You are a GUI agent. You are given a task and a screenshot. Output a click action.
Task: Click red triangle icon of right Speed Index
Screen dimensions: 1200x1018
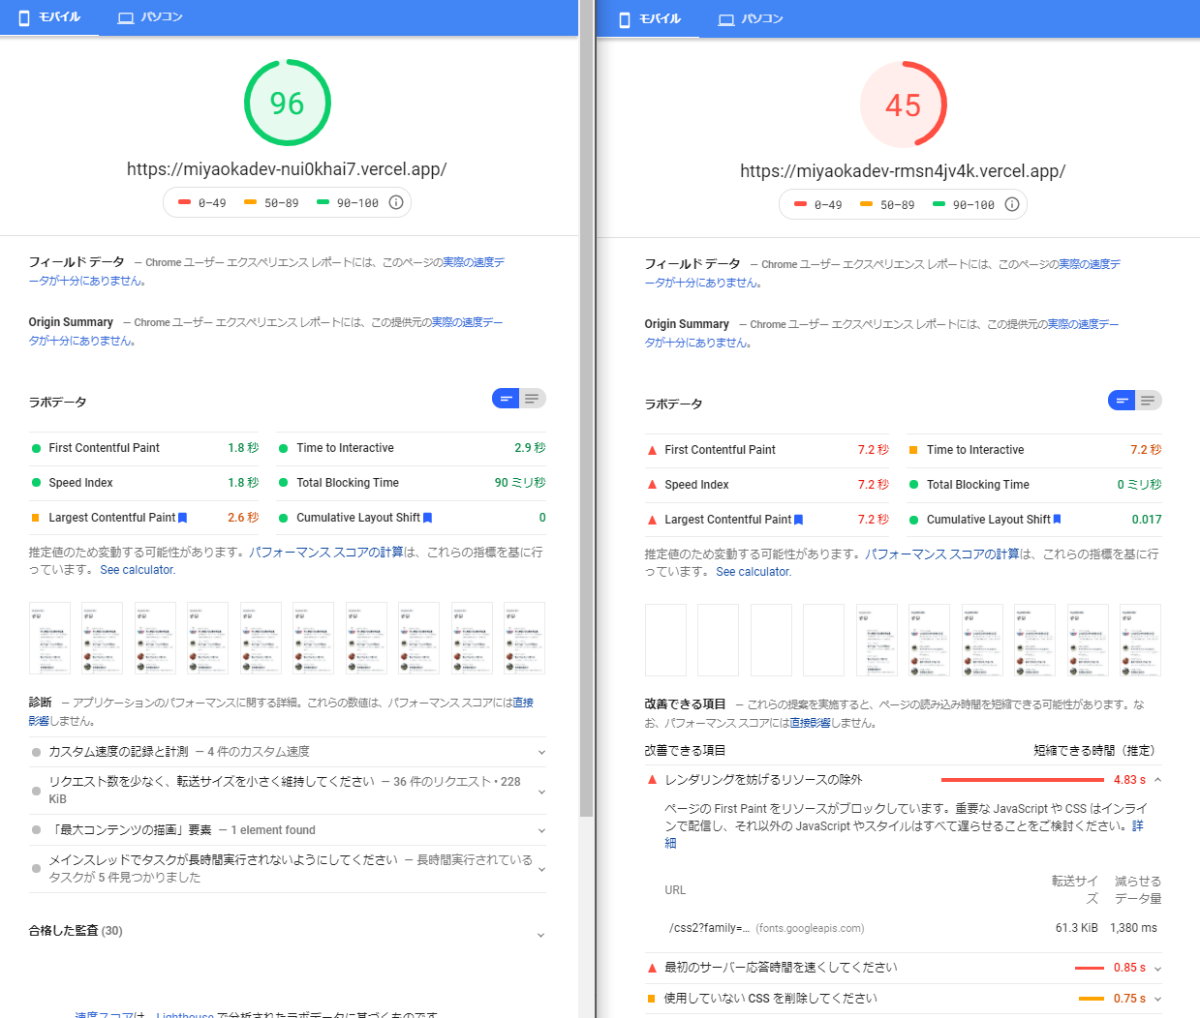[652, 485]
